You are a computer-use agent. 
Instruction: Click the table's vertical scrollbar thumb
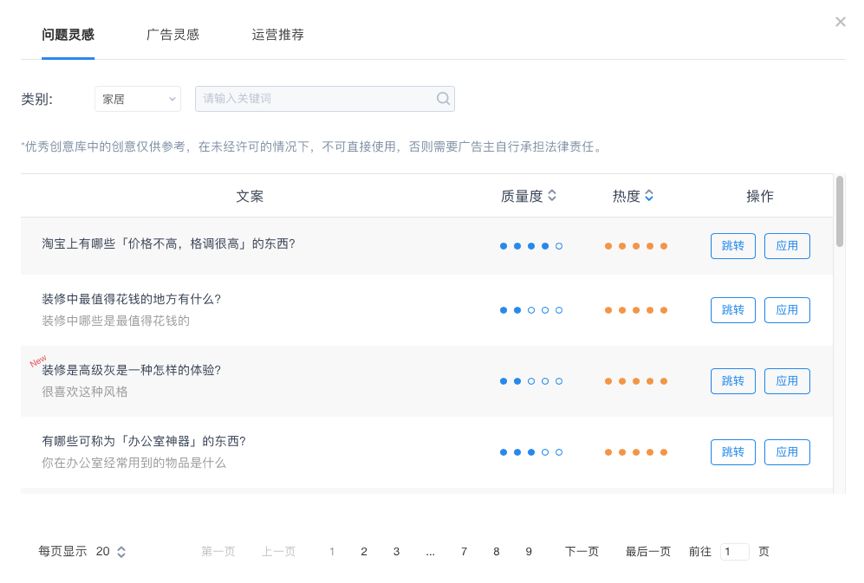[x=839, y=211]
